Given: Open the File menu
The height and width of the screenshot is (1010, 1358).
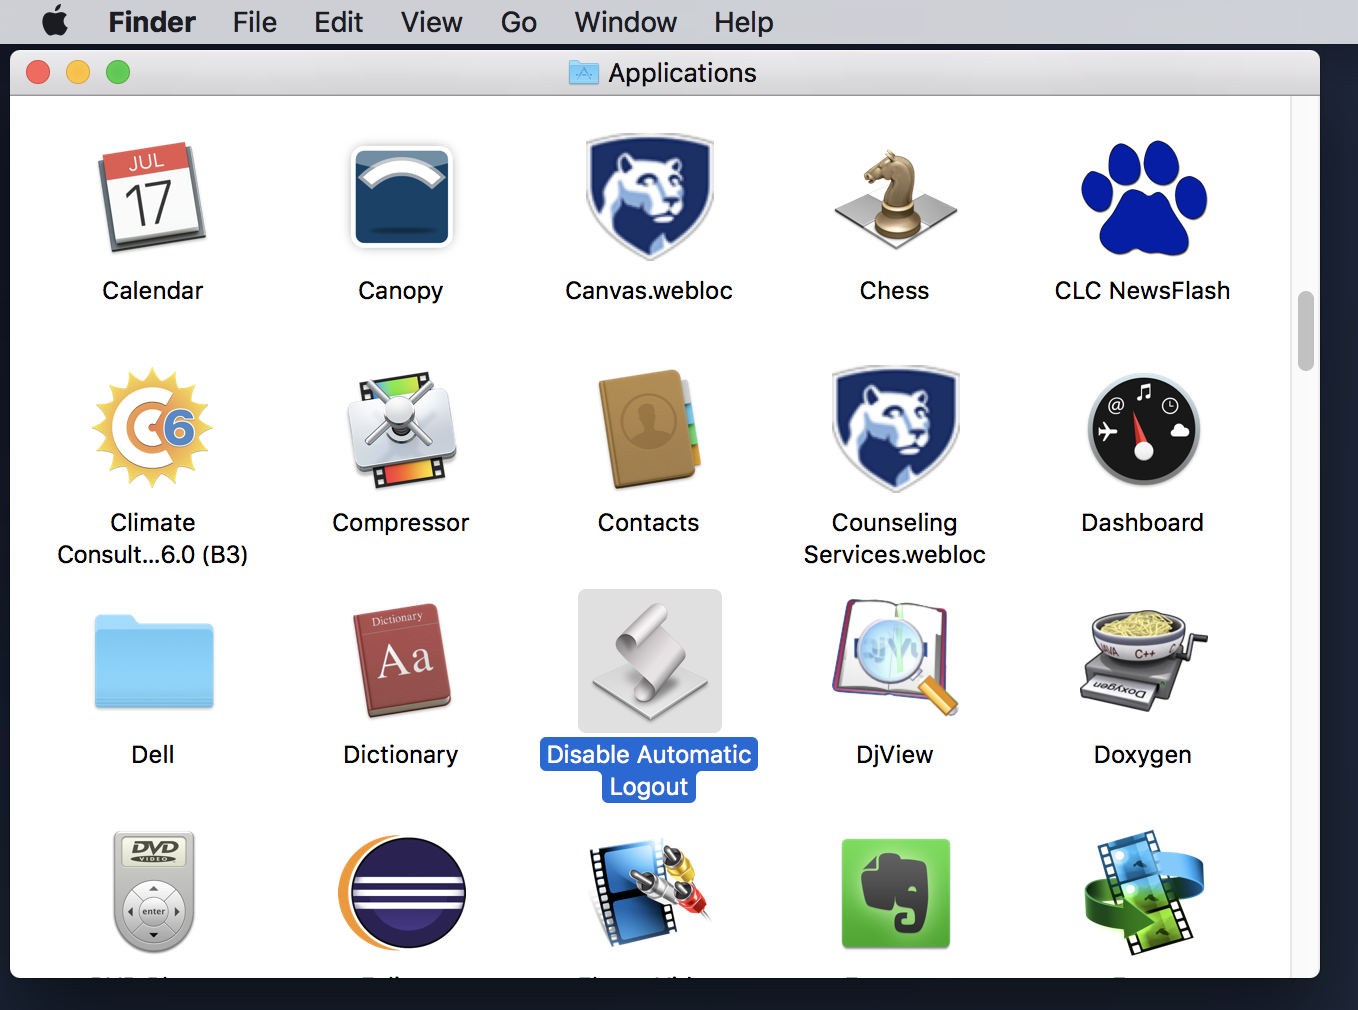Looking at the screenshot, I should (x=255, y=22).
